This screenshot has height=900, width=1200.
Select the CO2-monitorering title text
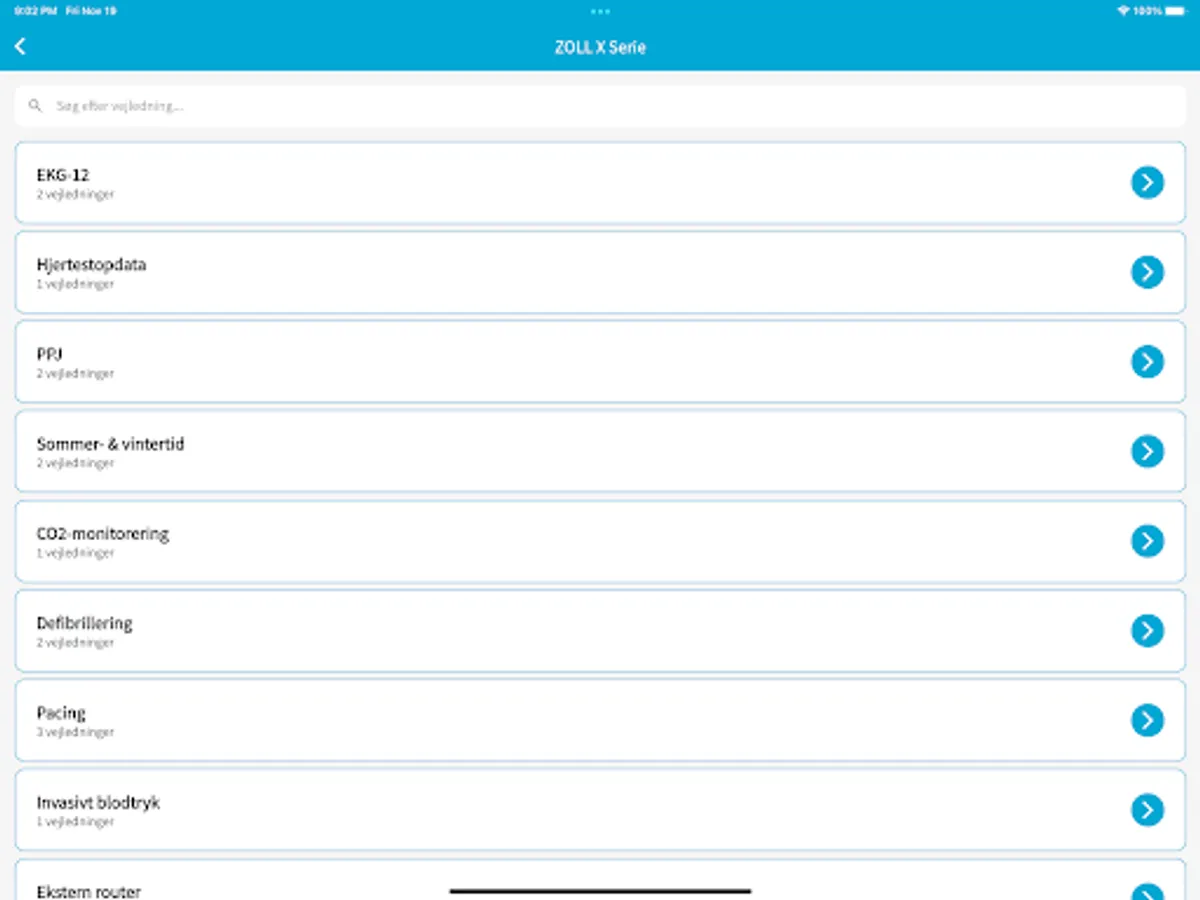(x=103, y=534)
